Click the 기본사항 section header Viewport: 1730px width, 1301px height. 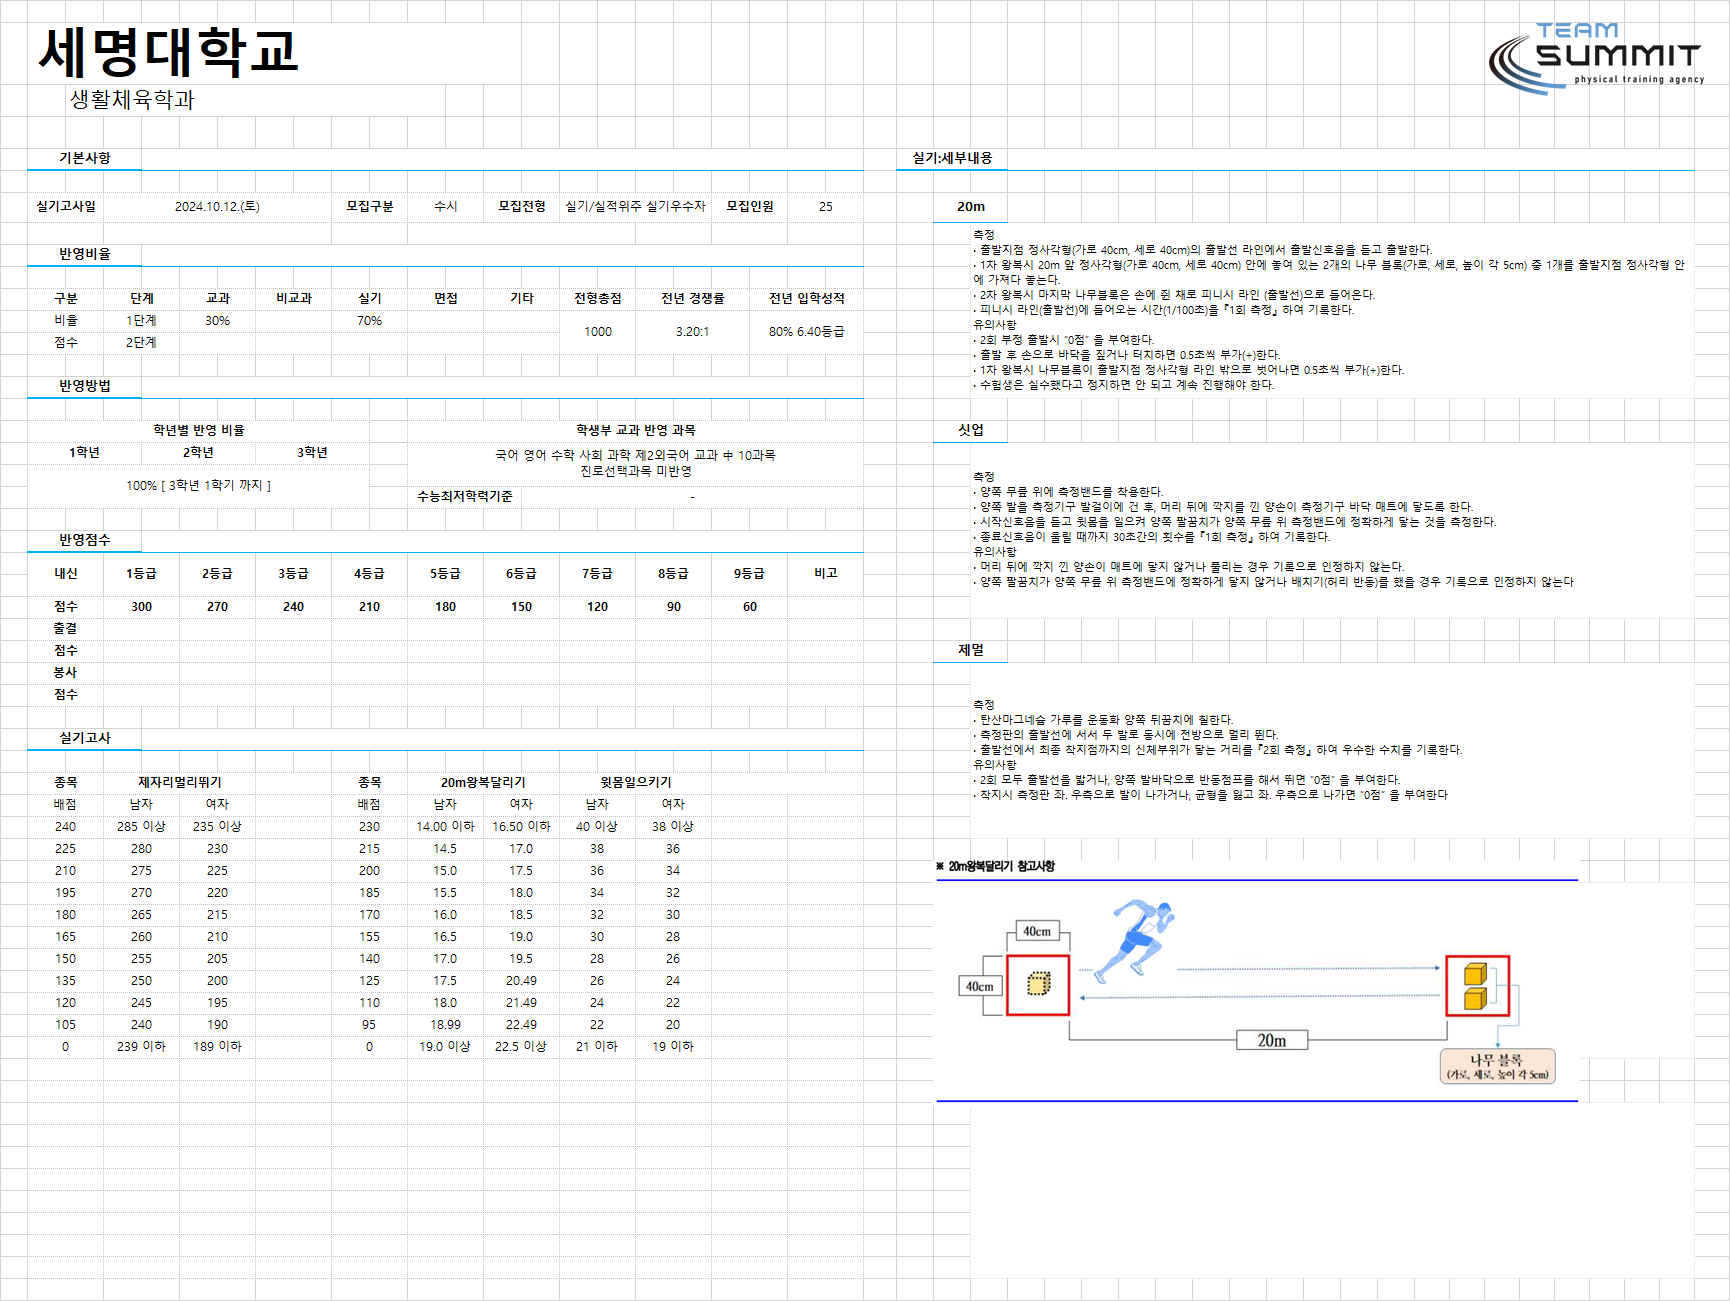[85, 158]
